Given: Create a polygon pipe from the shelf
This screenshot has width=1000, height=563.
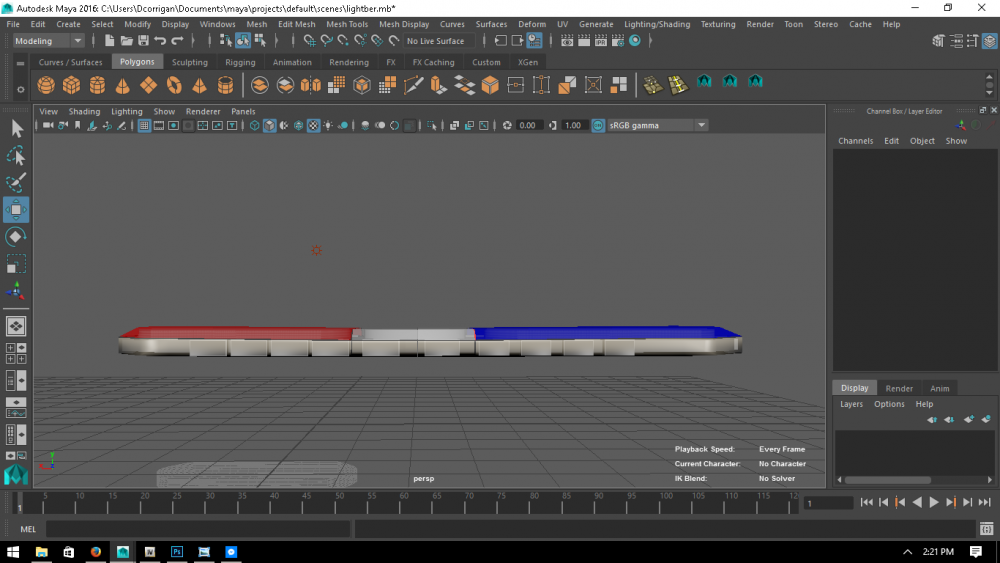Looking at the screenshot, I should pos(225,85).
